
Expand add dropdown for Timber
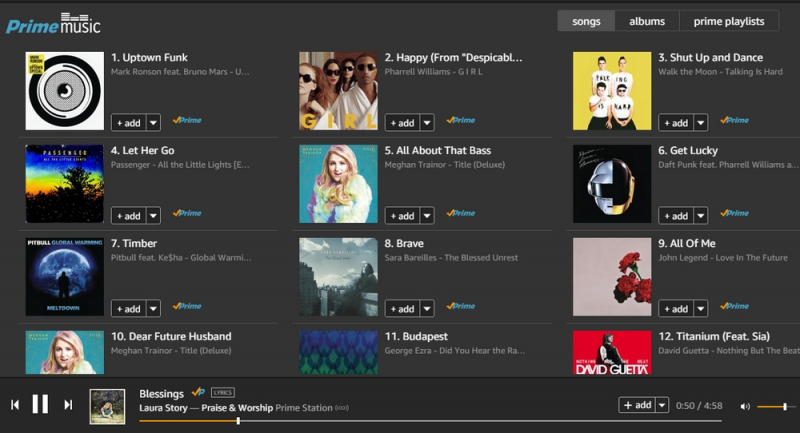pyautogui.click(x=154, y=308)
